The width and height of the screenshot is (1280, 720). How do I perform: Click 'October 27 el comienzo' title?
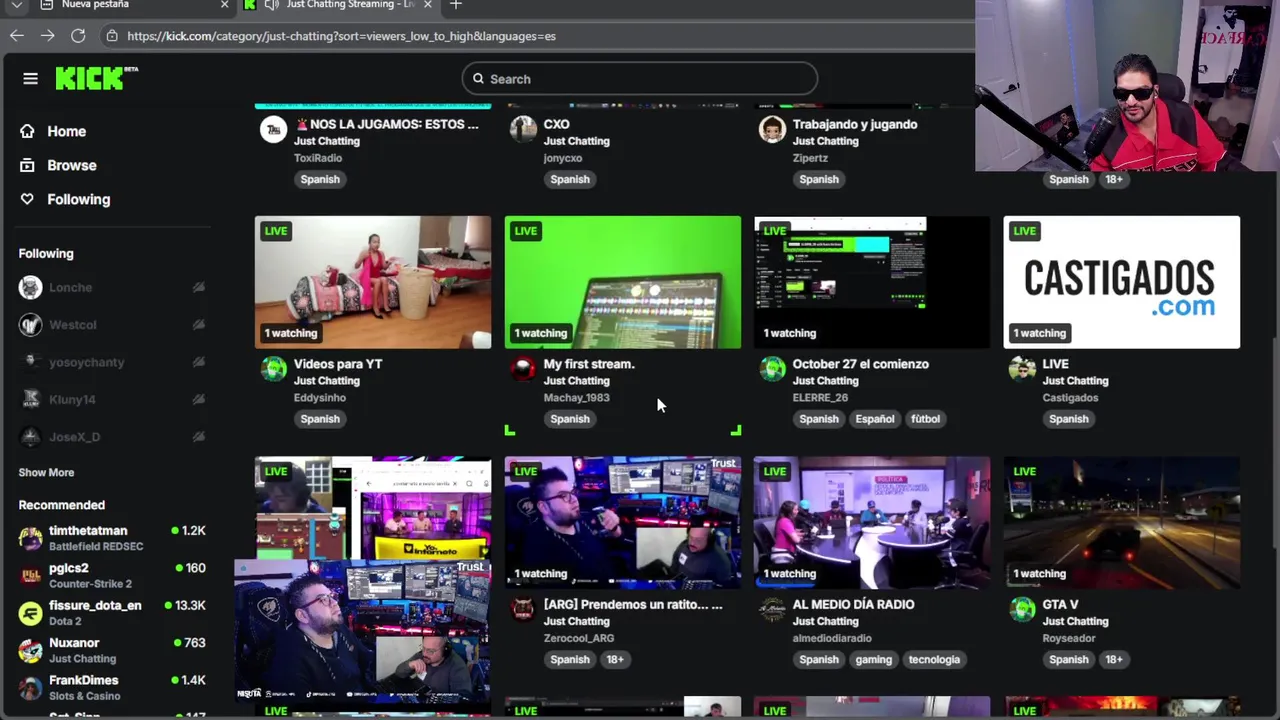[x=860, y=364]
